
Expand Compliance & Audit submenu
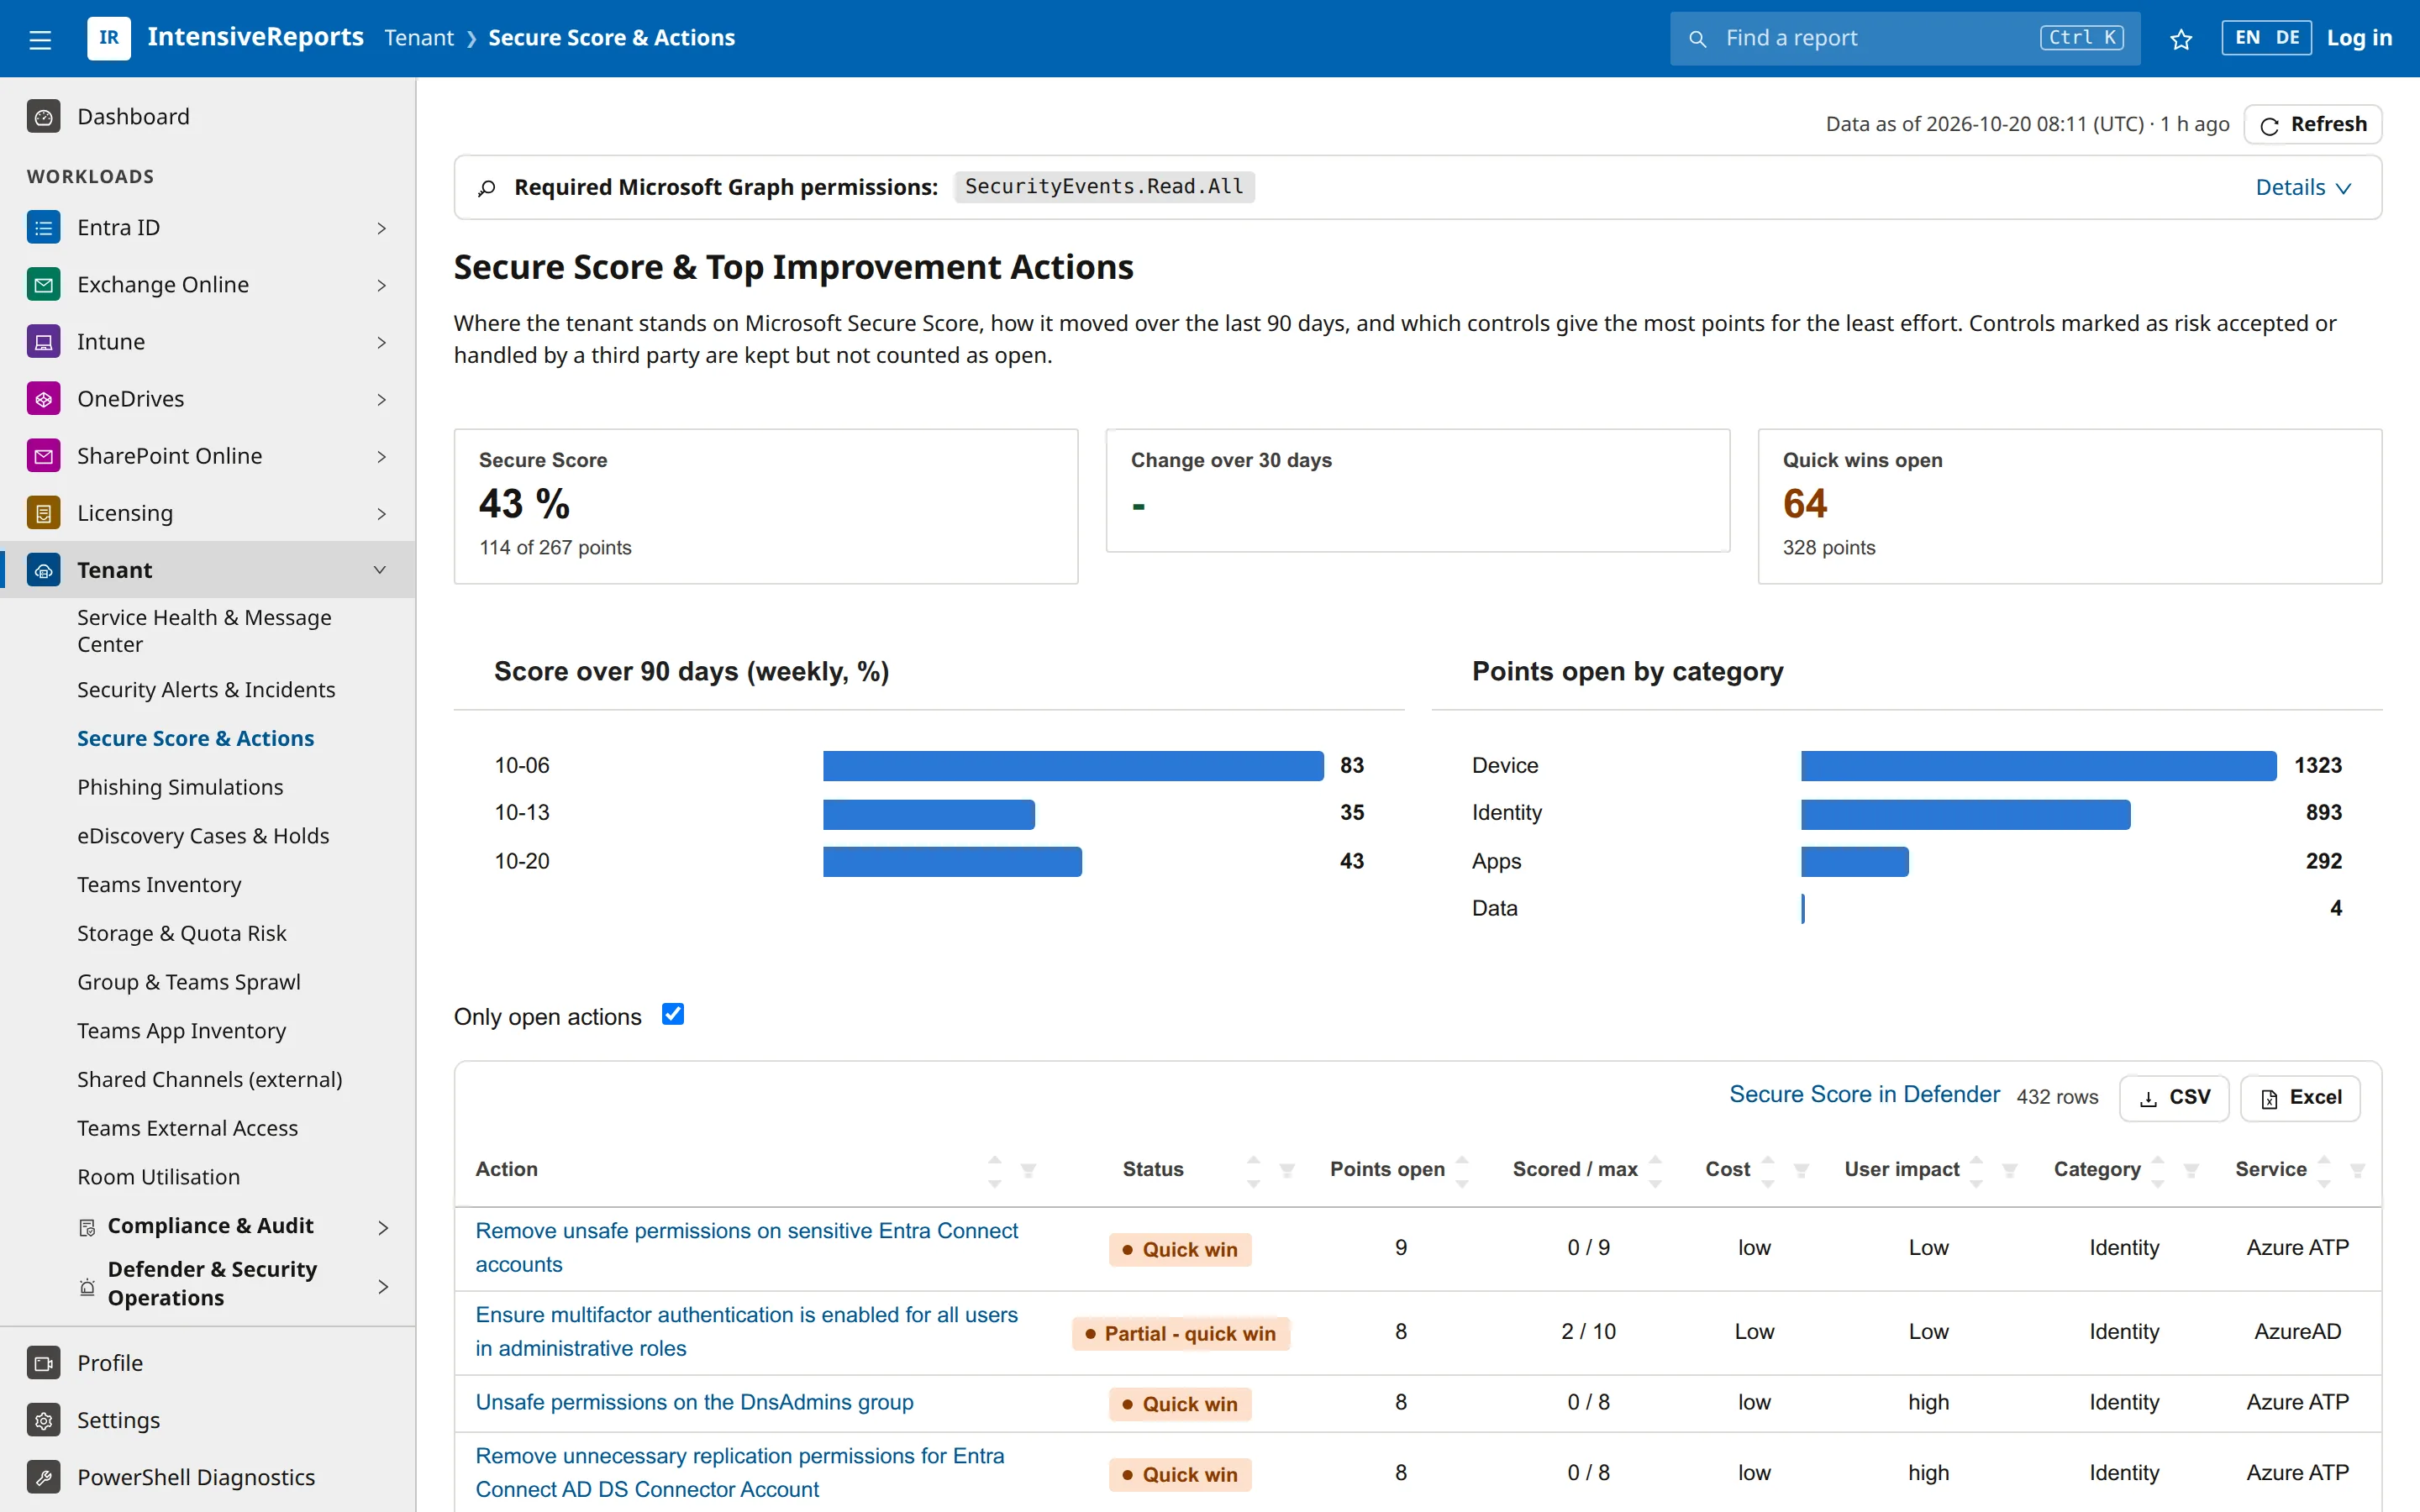point(383,1227)
